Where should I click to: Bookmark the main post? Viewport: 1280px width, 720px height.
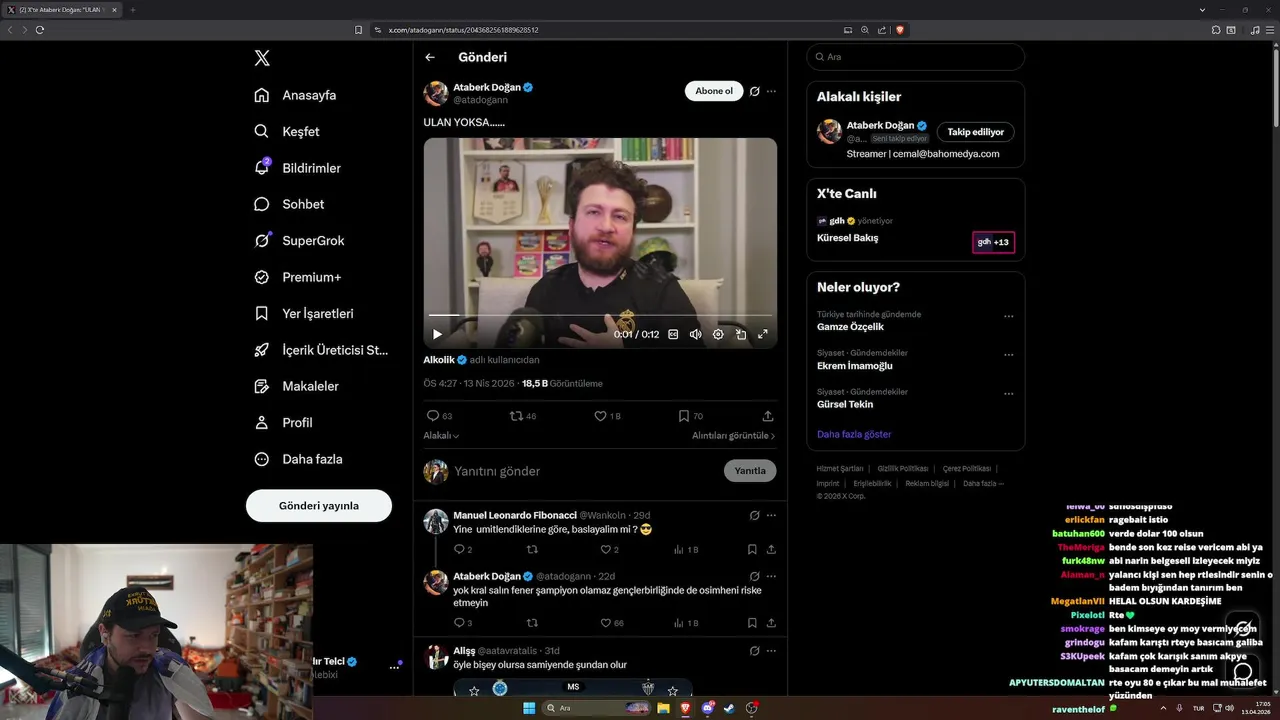coord(690,416)
